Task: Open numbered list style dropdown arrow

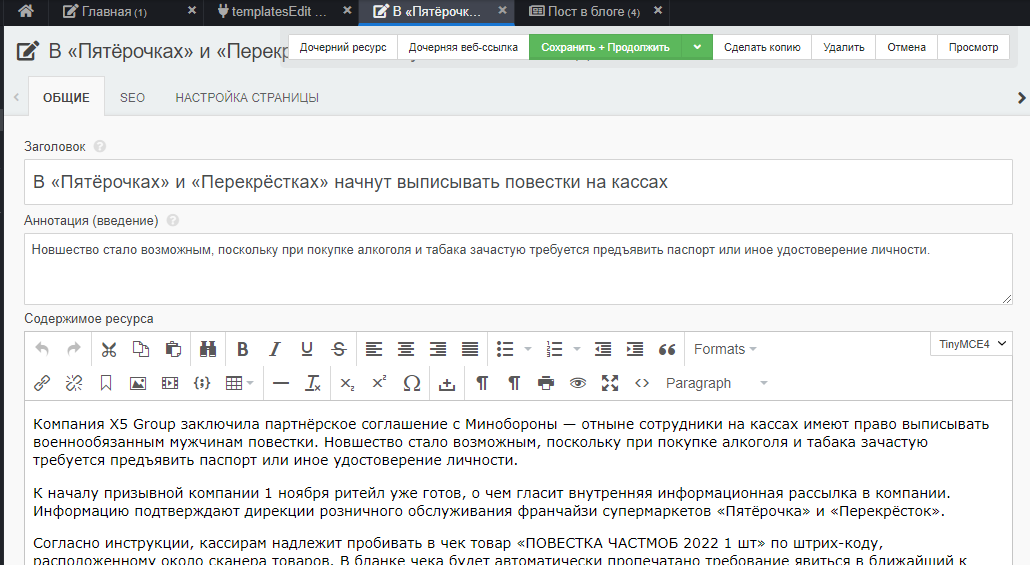Action: (577, 349)
